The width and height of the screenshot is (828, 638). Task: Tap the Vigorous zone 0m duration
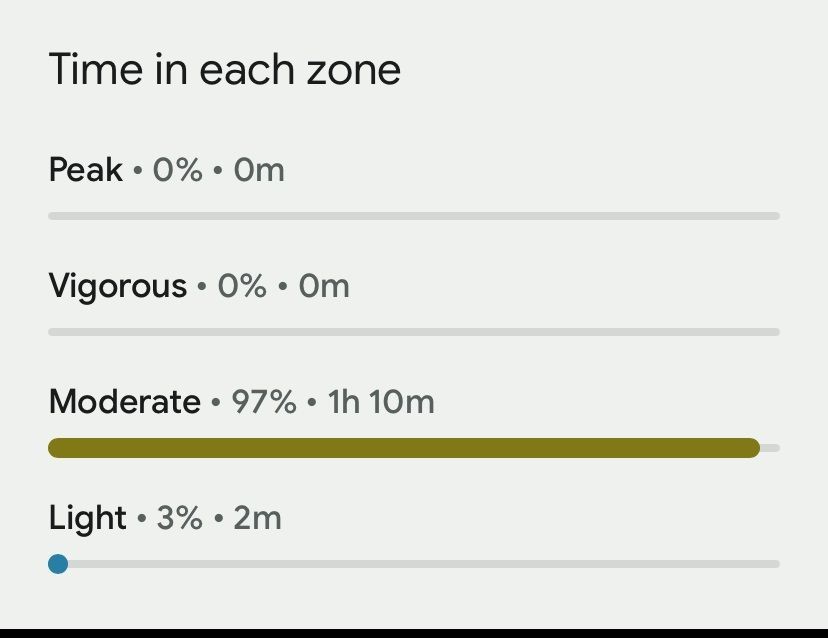point(324,287)
